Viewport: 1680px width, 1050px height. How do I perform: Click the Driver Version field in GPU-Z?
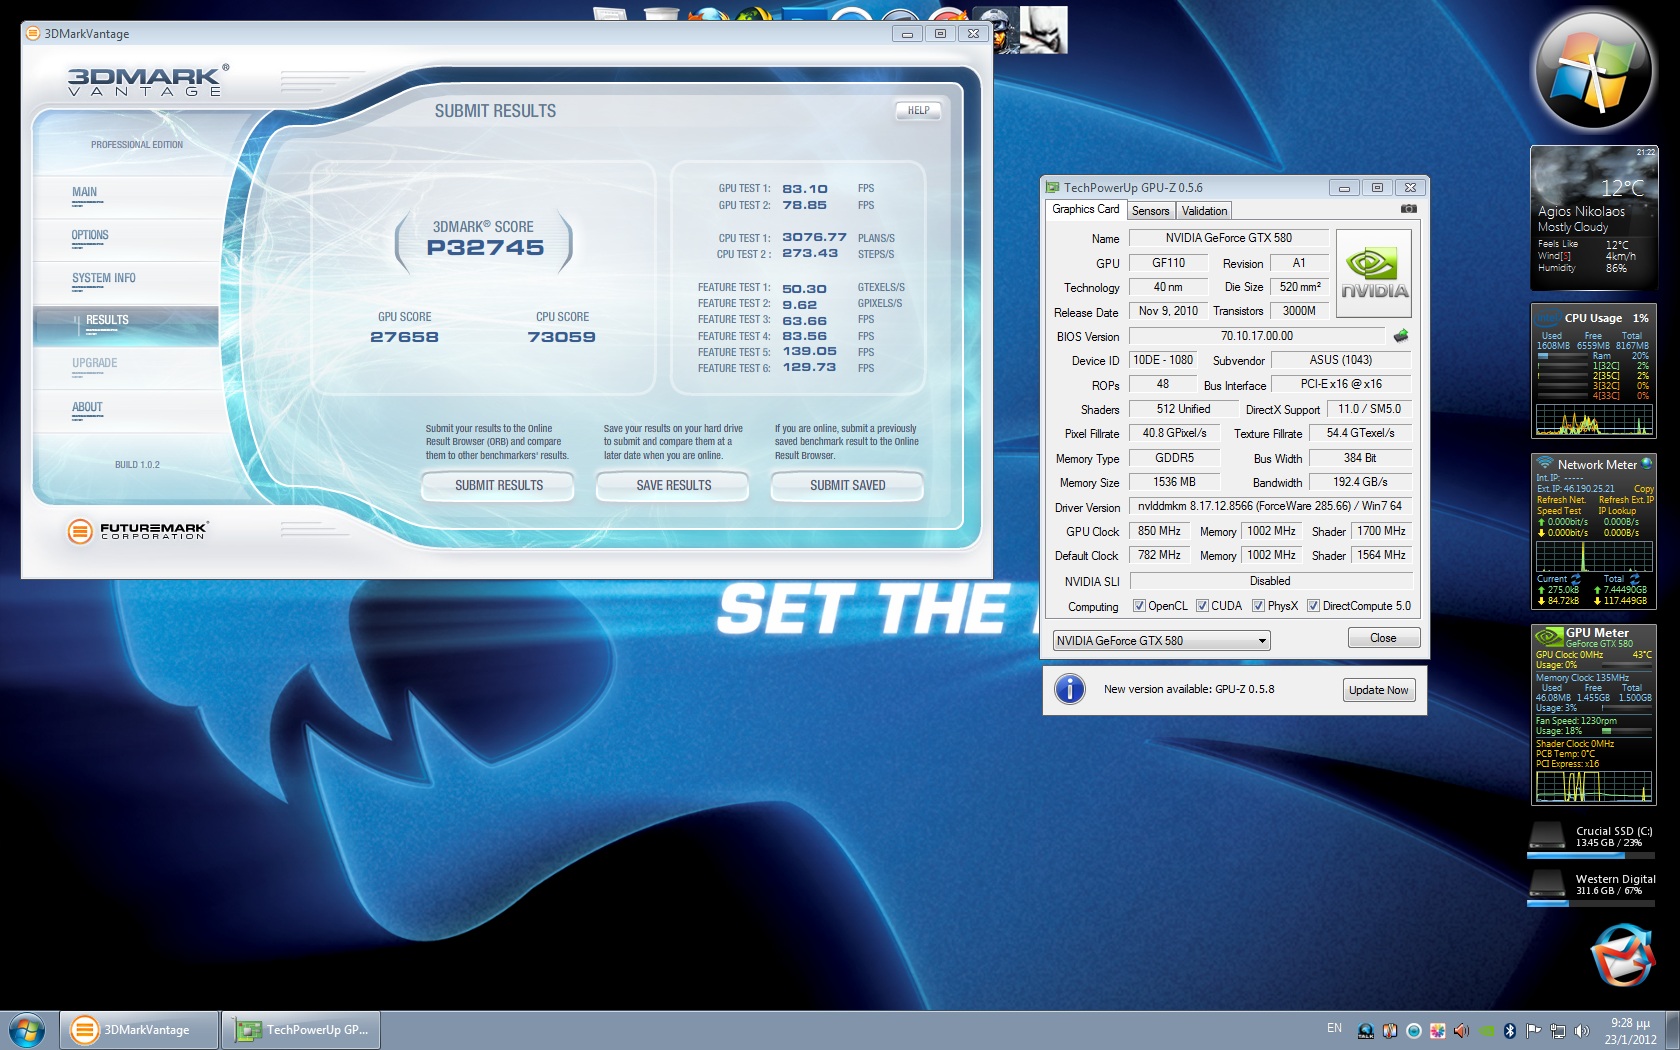[1270, 506]
